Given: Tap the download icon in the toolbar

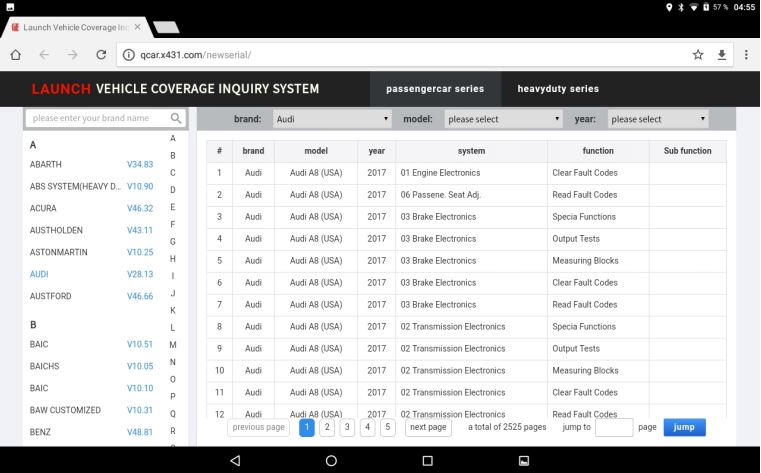Looking at the screenshot, I should pos(722,55).
